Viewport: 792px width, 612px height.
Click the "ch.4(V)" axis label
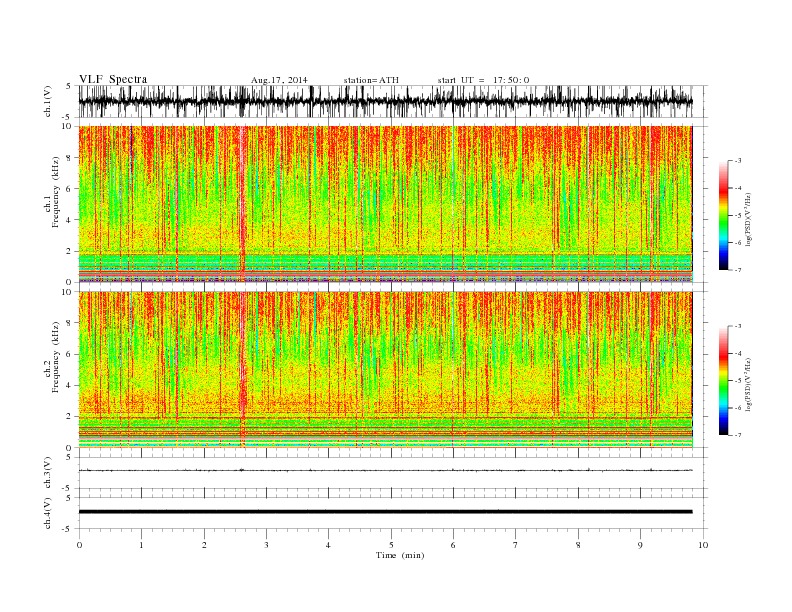click(48, 513)
